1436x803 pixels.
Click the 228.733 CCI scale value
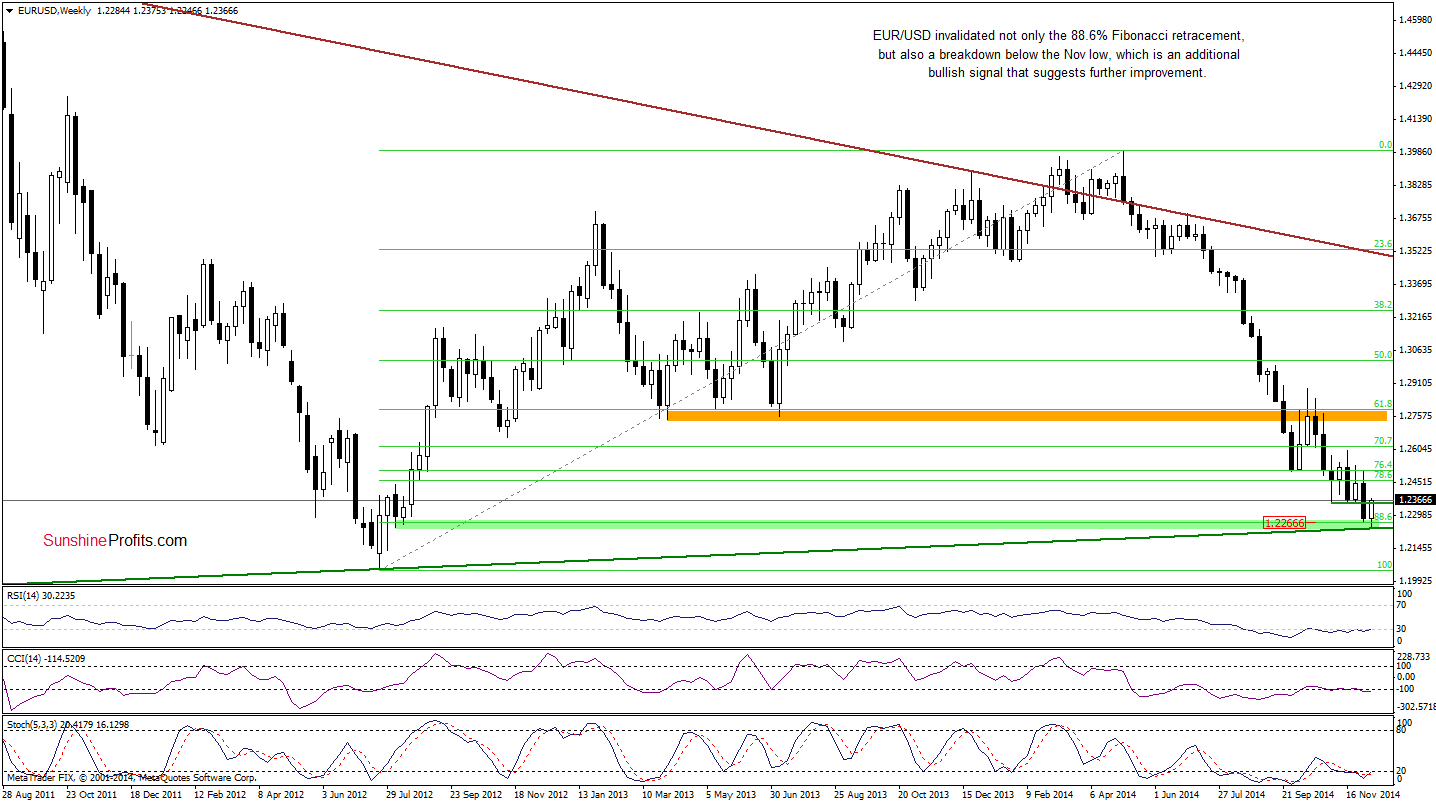pyautogui.click(x=1414, y=657)
